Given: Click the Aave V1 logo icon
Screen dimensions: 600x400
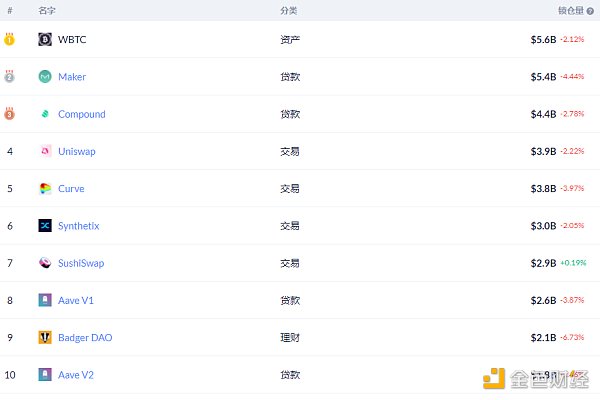Looking at the screenshot, I should point(45,300).
